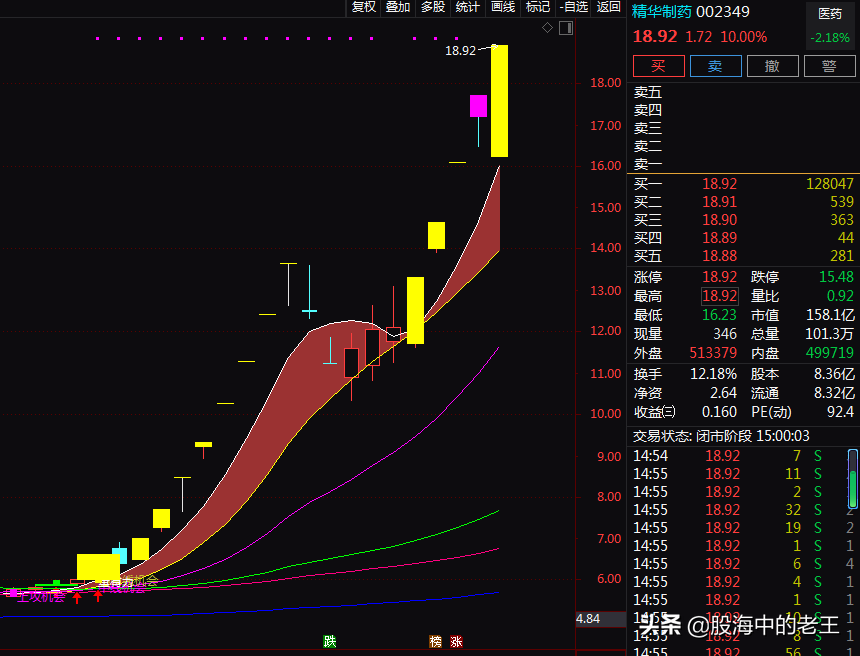Viewport: 860px width, 656px height.
Task: Select the 买五 price 18.88
Action: click(720, 256)
